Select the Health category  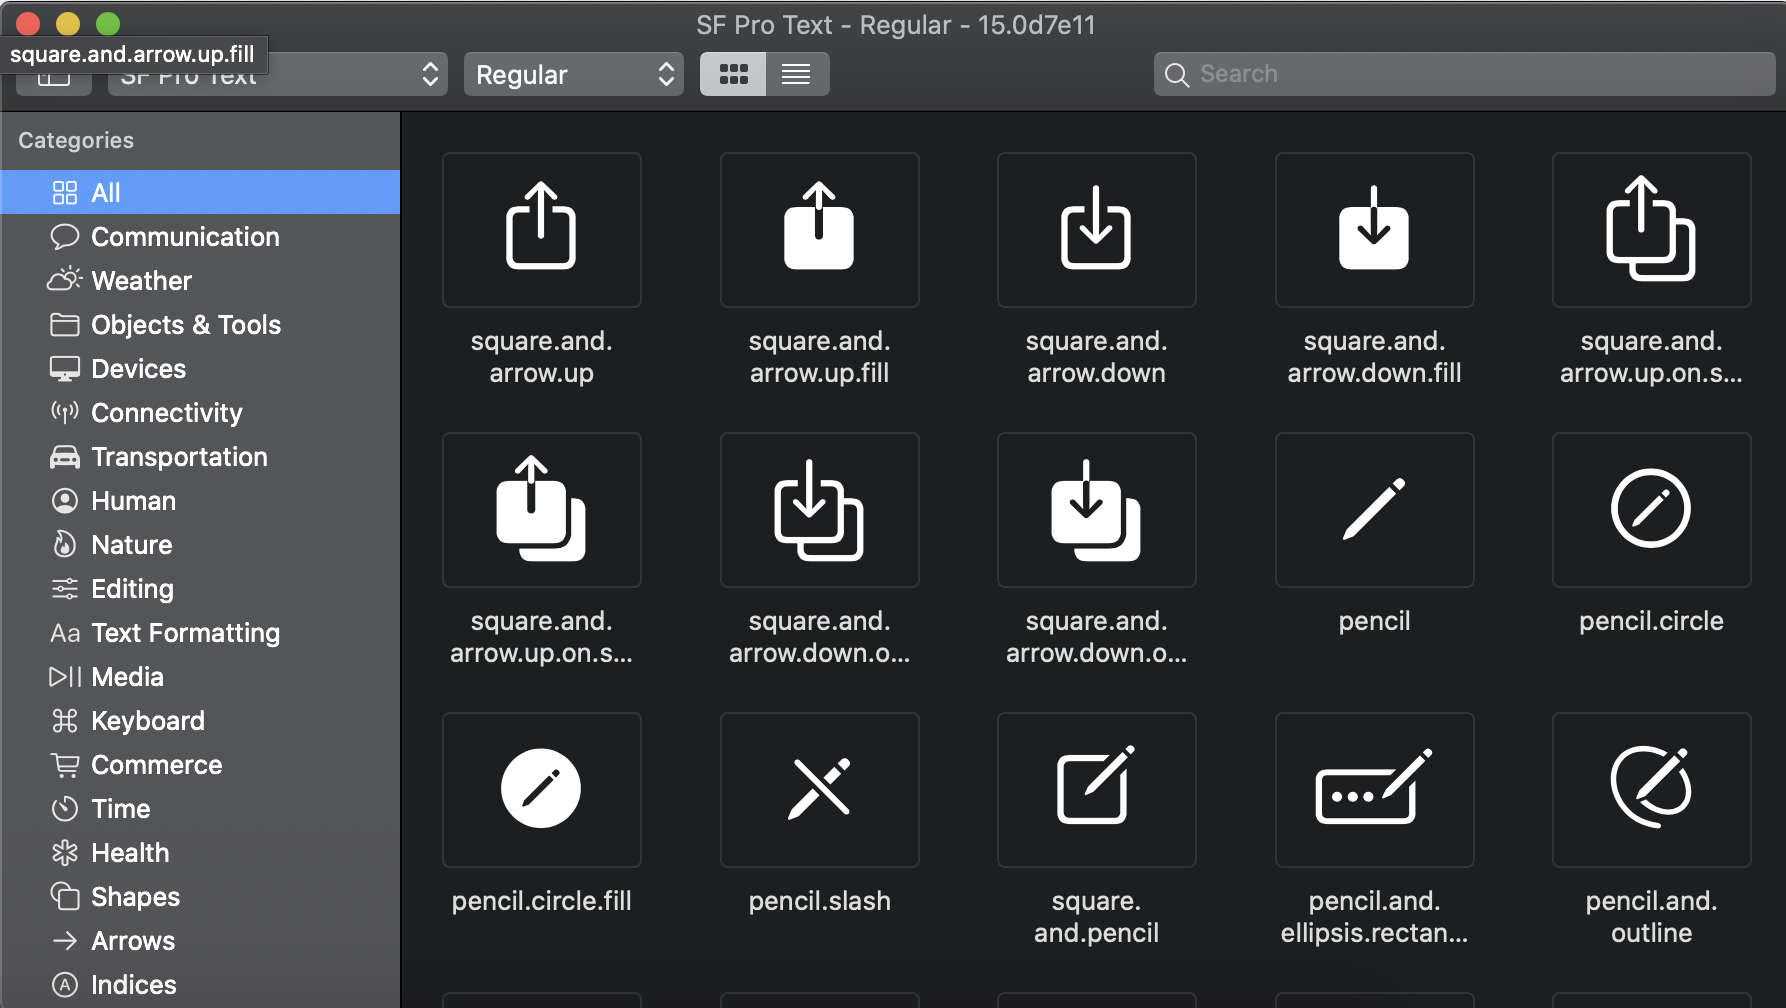[200, 852]
